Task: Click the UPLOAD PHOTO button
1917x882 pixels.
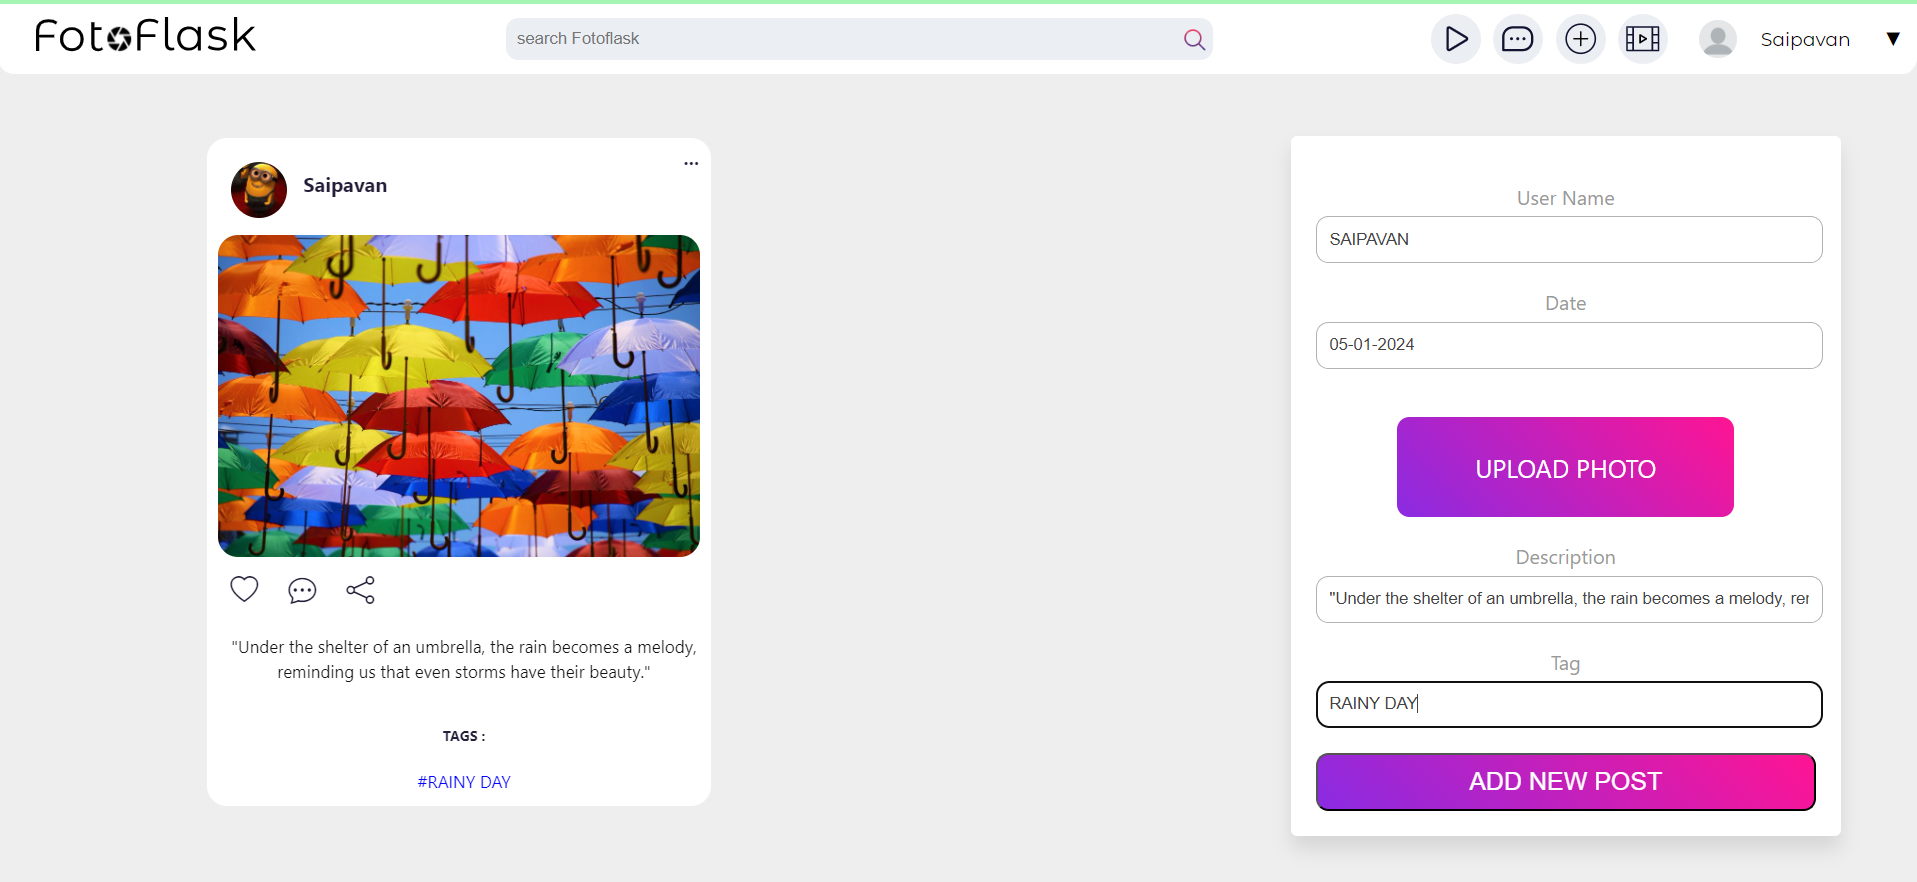Action: pyautogui.click(x=1565, y=467)
